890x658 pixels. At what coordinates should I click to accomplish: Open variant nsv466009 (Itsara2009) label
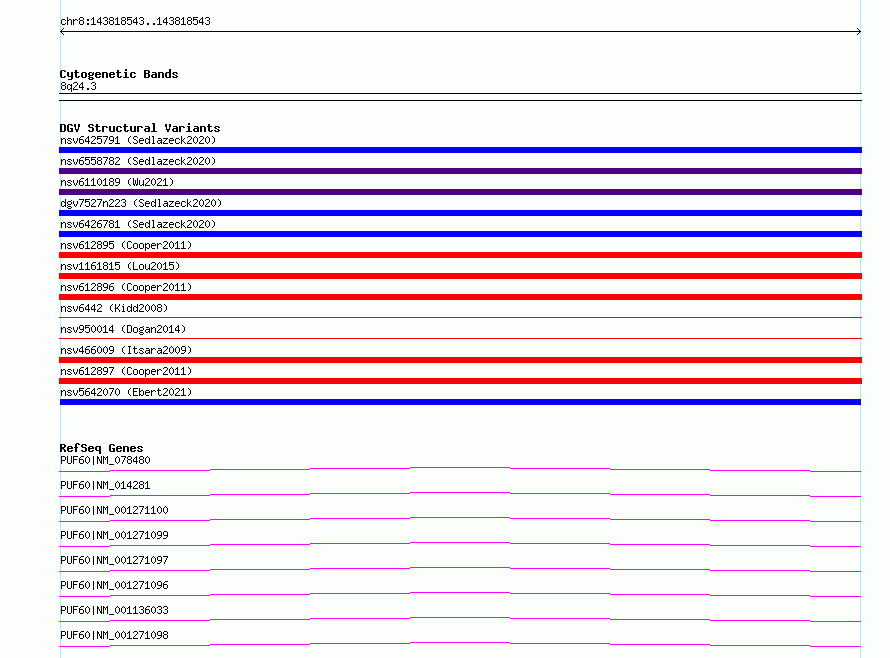(126, 350)
